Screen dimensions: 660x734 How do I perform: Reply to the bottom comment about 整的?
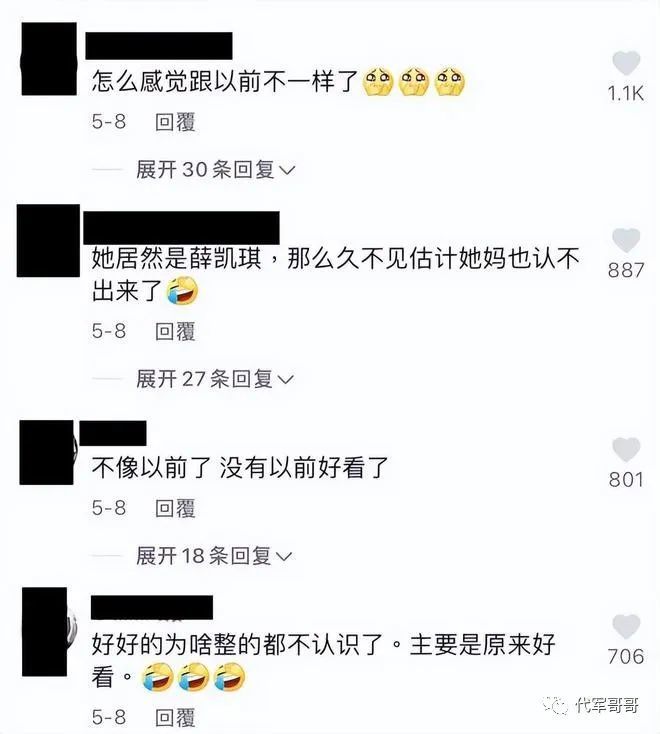(x=175, y=717)
